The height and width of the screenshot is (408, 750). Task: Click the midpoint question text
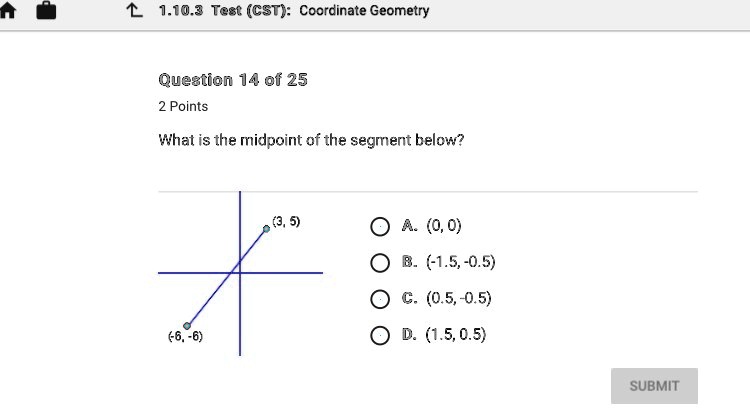[312, 140]
